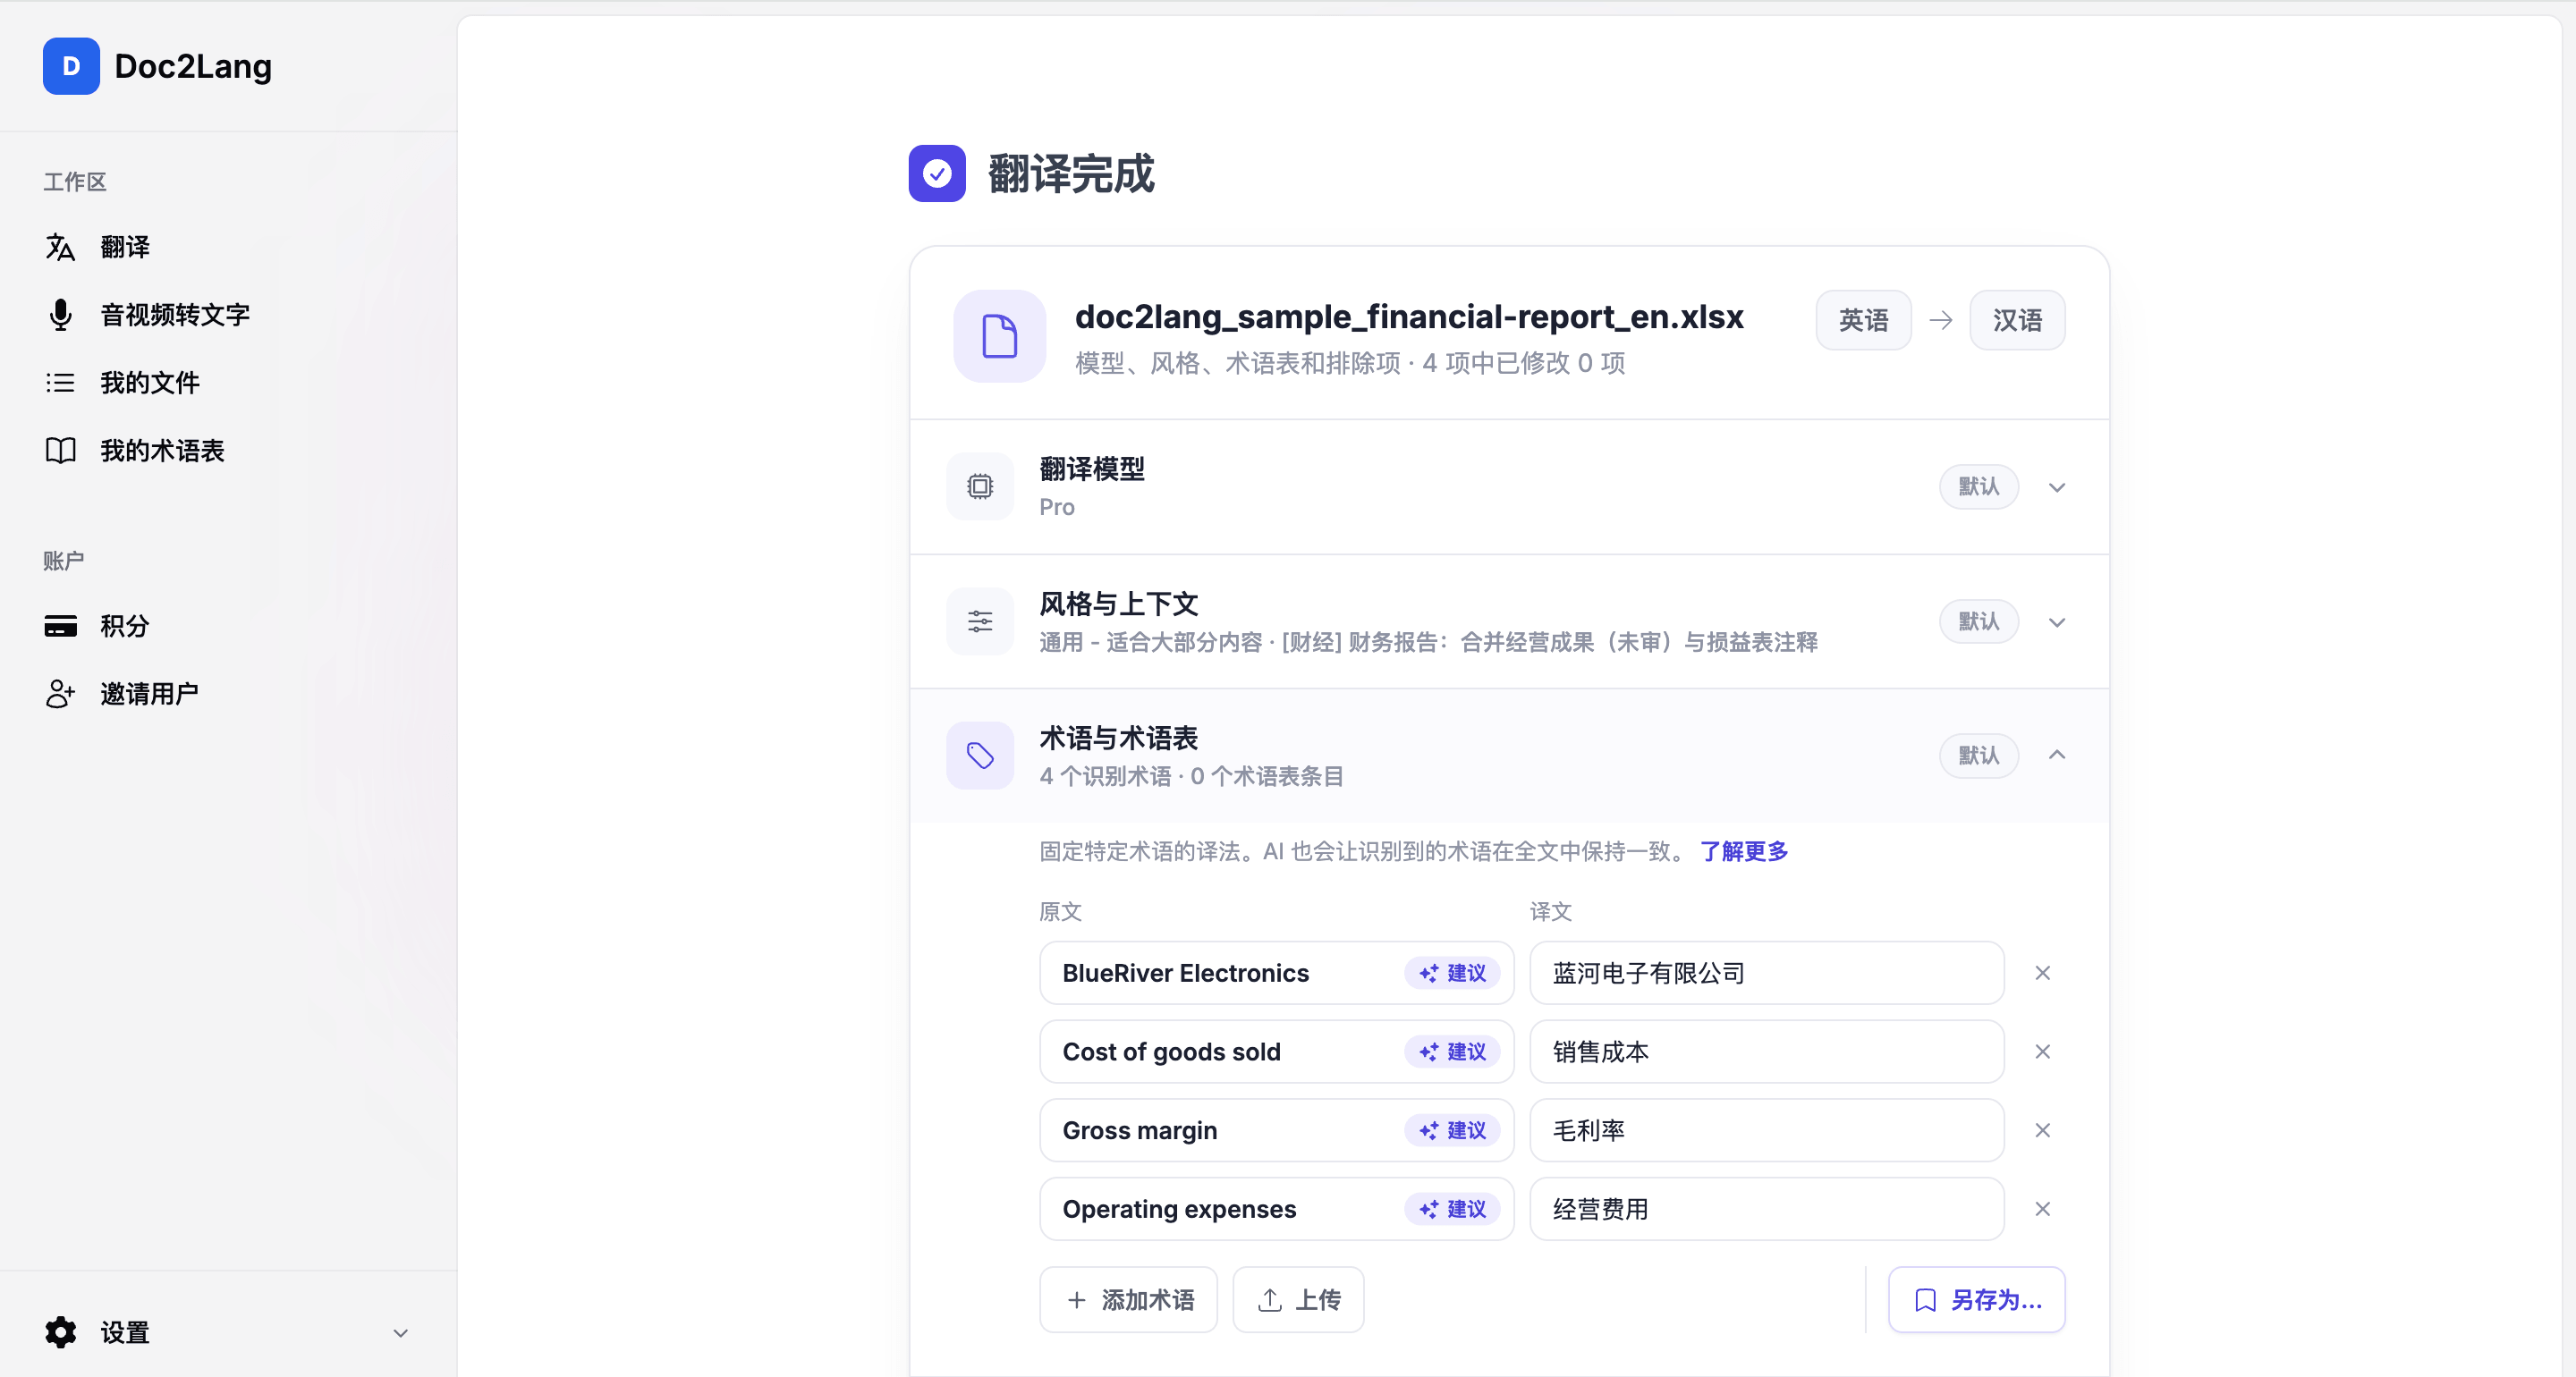Click the translate language icon in sidebar
The height and width of the screenshot is (1377, 2576).
[60, 247]
